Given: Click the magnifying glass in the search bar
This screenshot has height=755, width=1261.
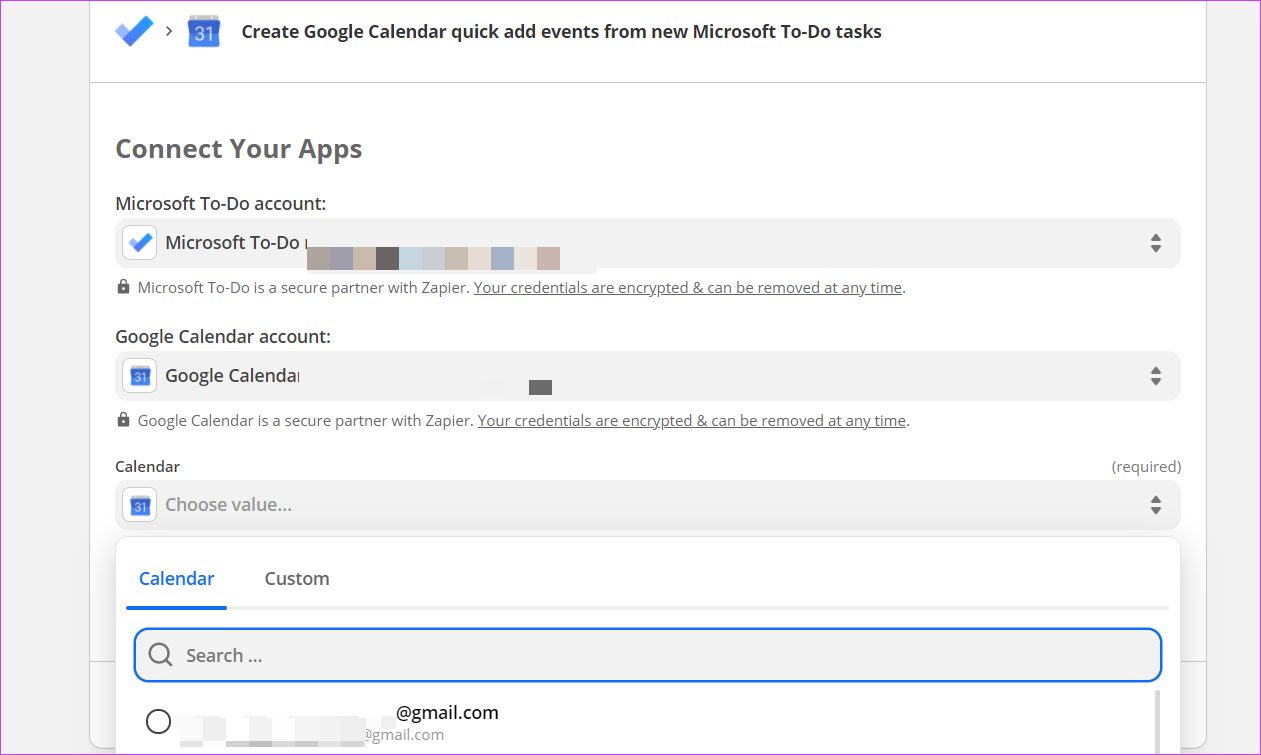Looking at the screenshot, I should pos(160,654).
